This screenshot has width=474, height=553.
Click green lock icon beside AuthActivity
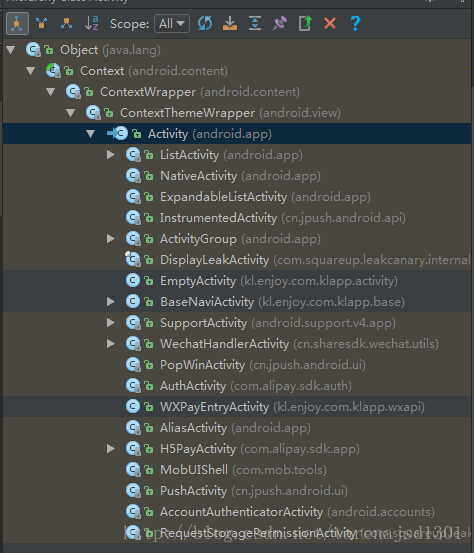coord(149,386)
